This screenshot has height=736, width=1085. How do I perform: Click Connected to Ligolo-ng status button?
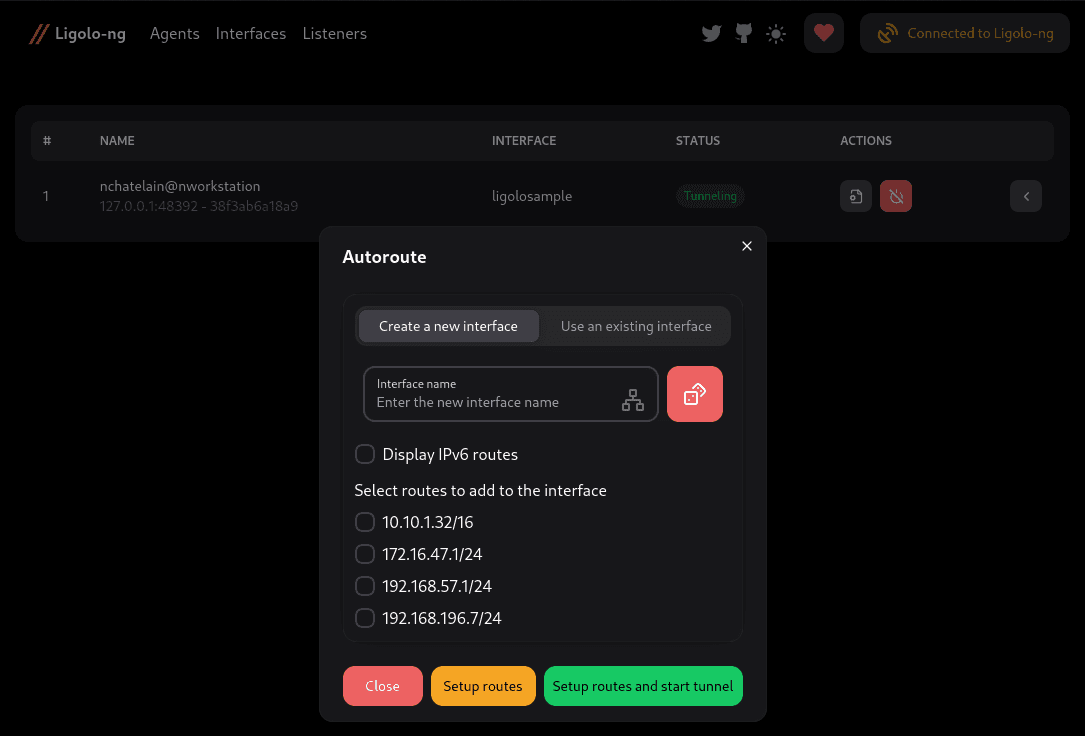(965, 33)
